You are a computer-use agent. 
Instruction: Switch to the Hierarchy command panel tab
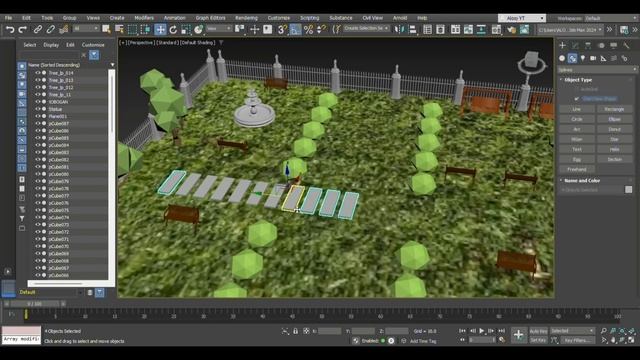[588, 46]
